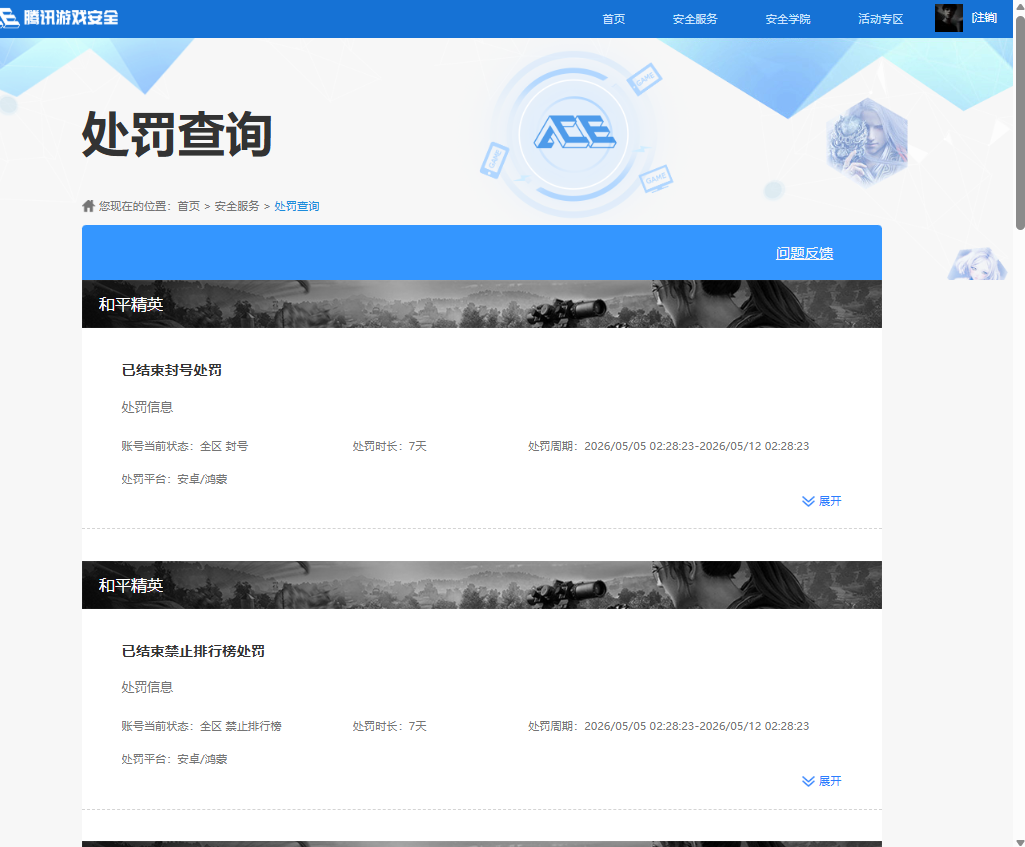Open the 活动专区 navigation menu
This screenshot has height=847, width=1025.
pos(881,19)
